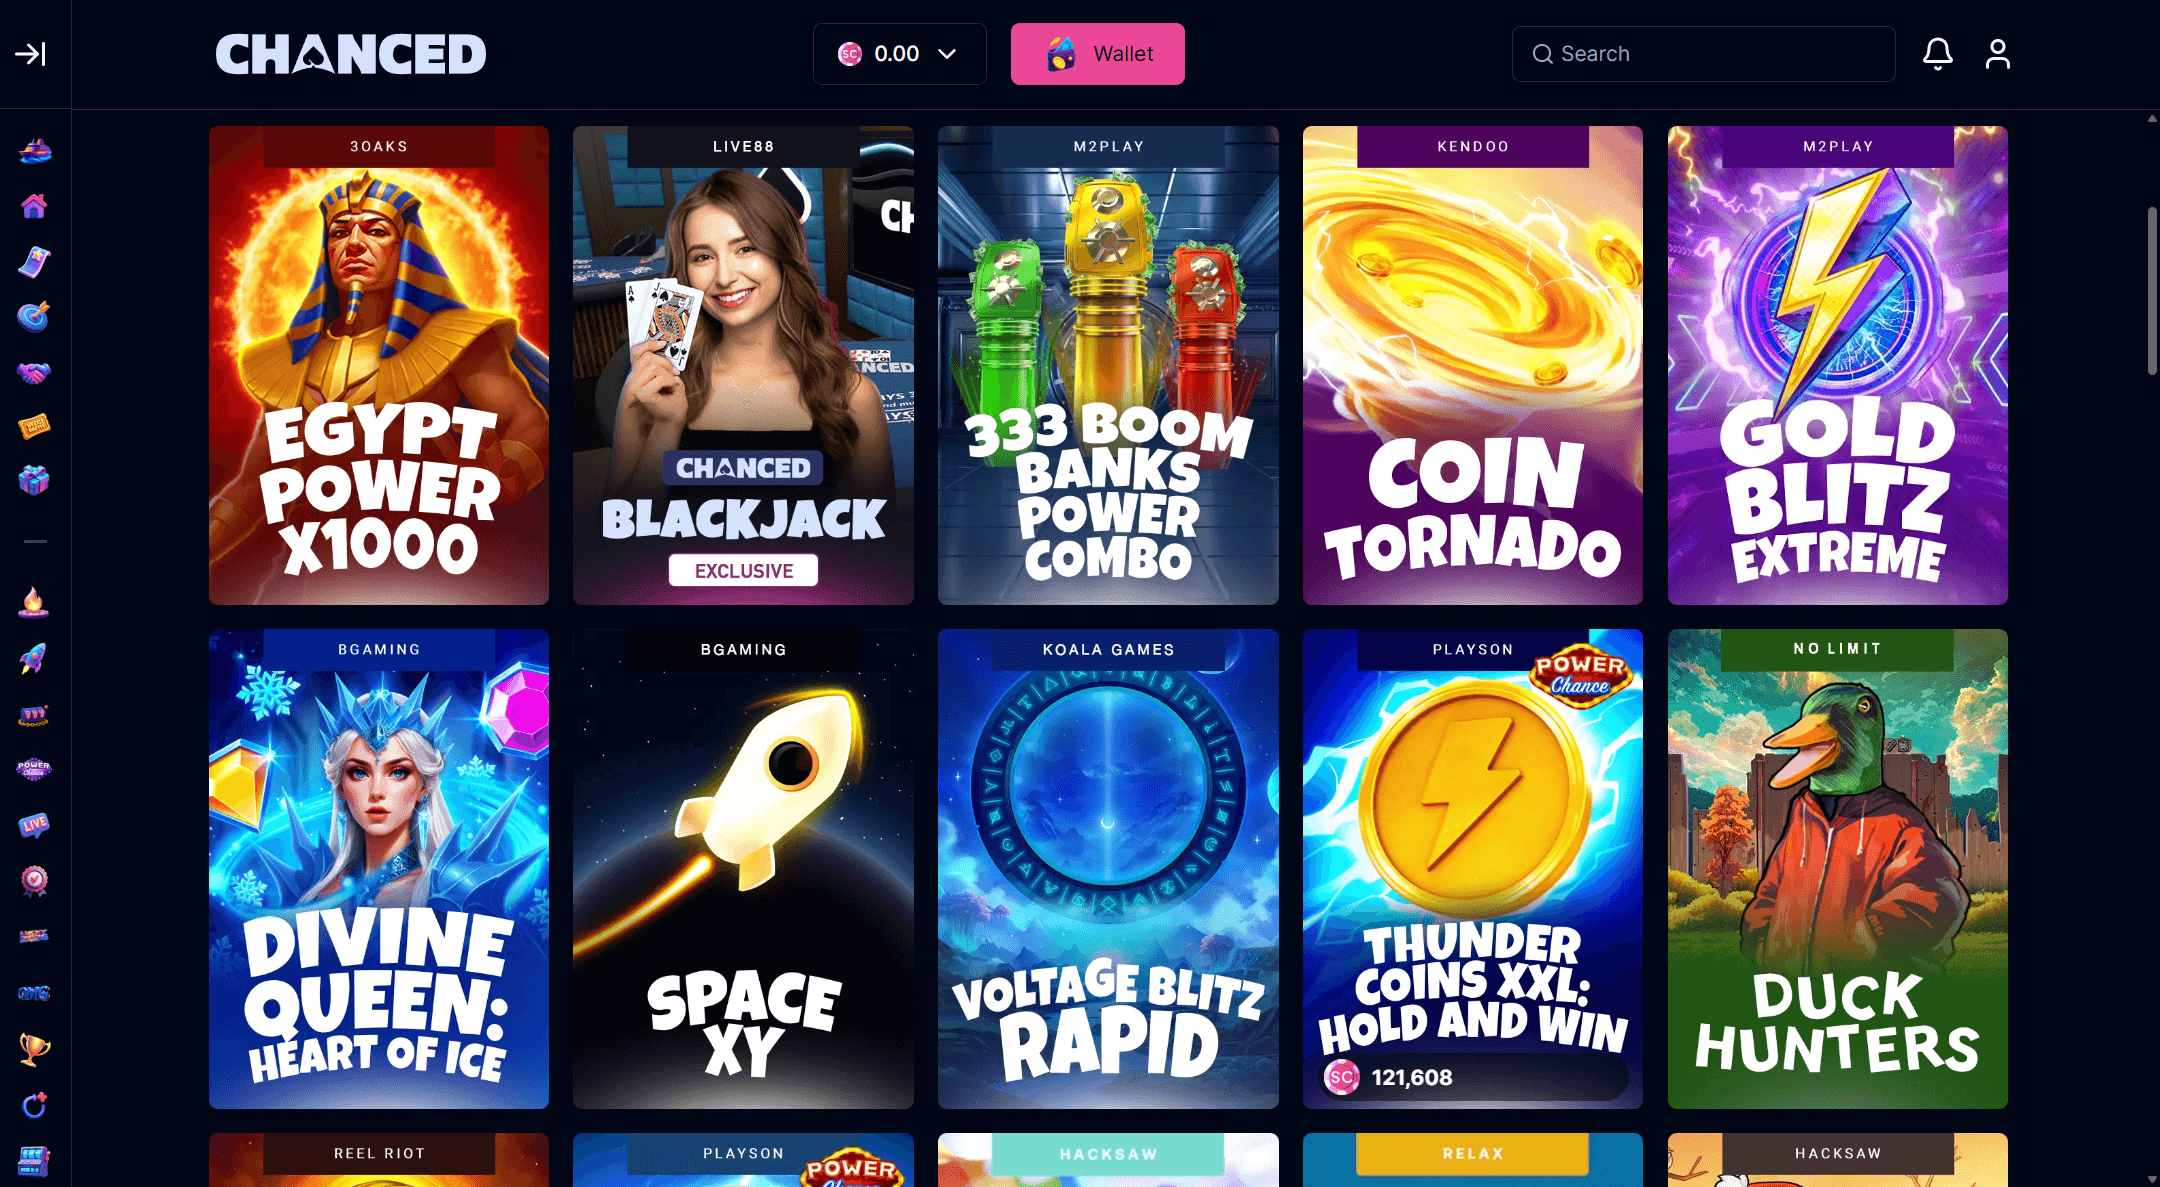2160x1187 pixels.
Task: Click the cruise ship sidebar icon
Action: tap(34, 151)
